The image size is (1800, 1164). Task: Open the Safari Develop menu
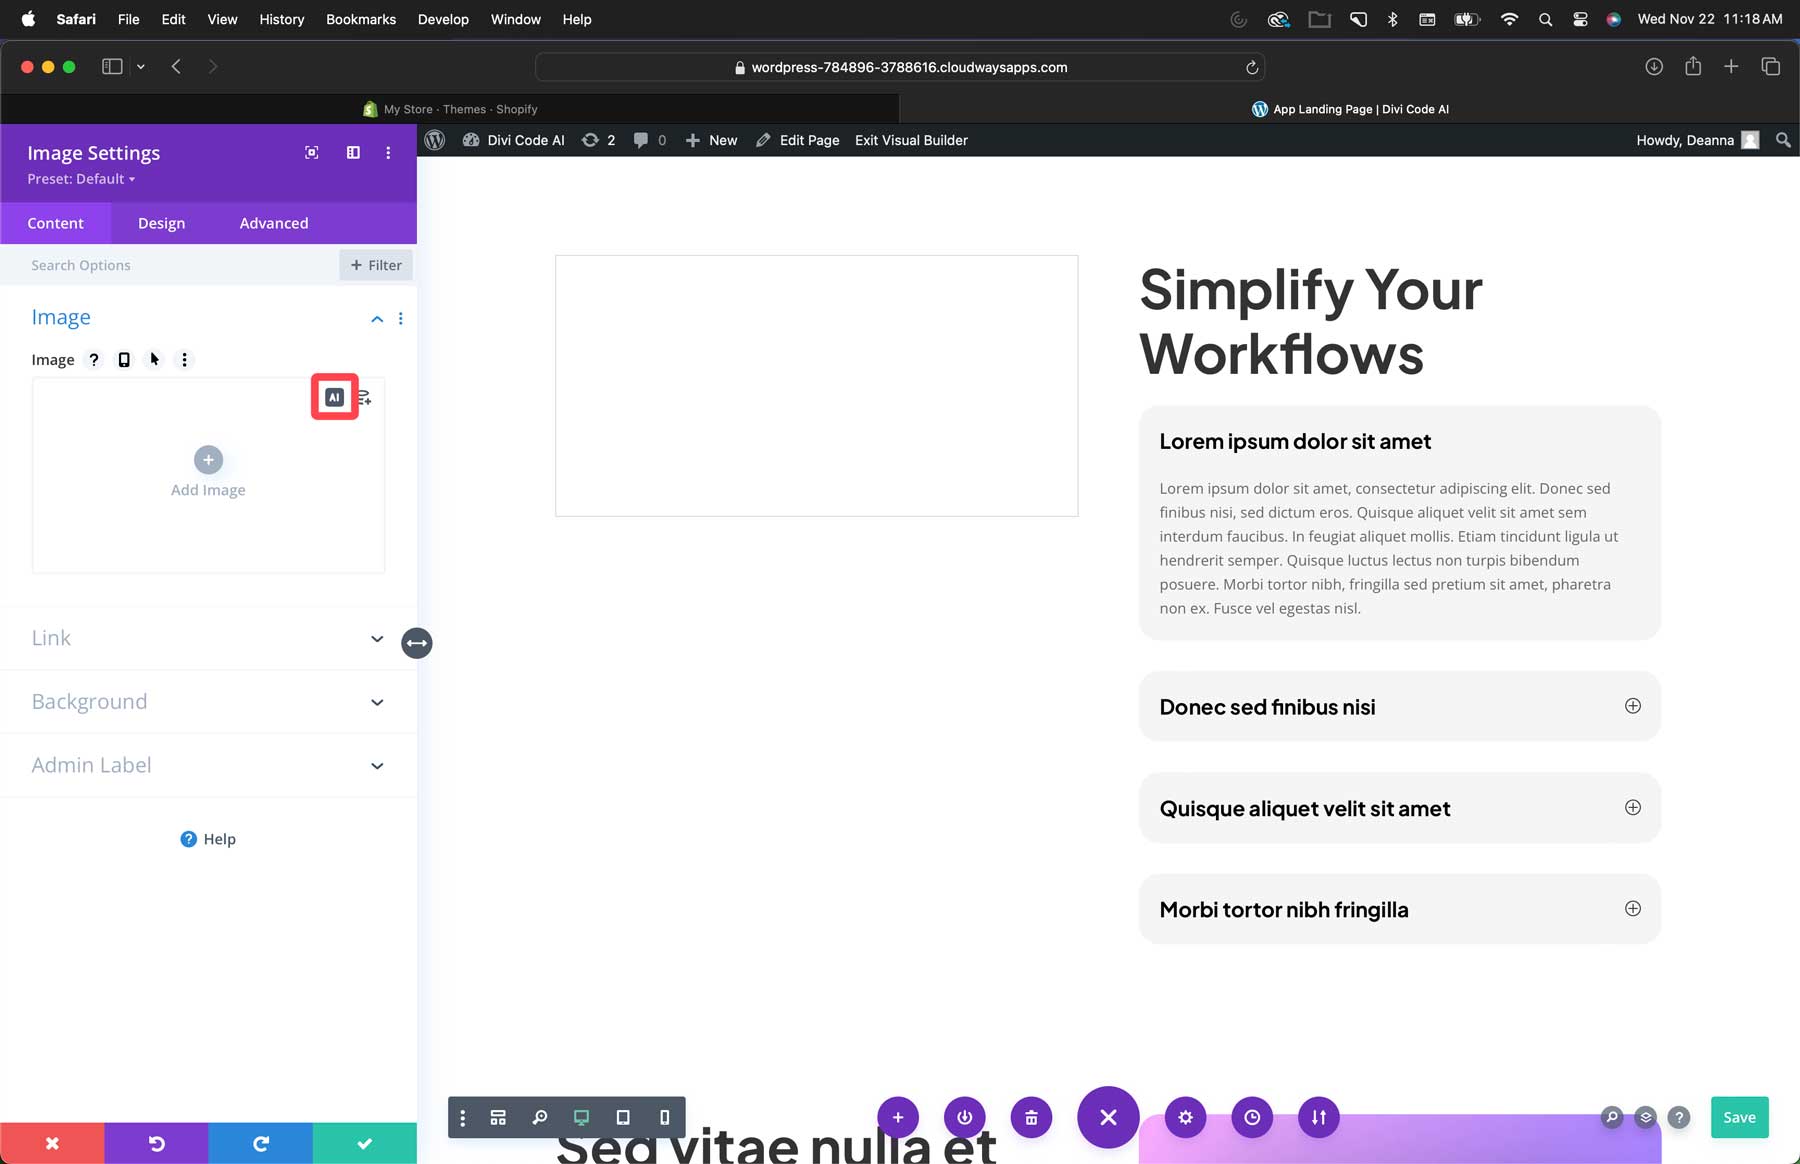[x=443, y=19]
